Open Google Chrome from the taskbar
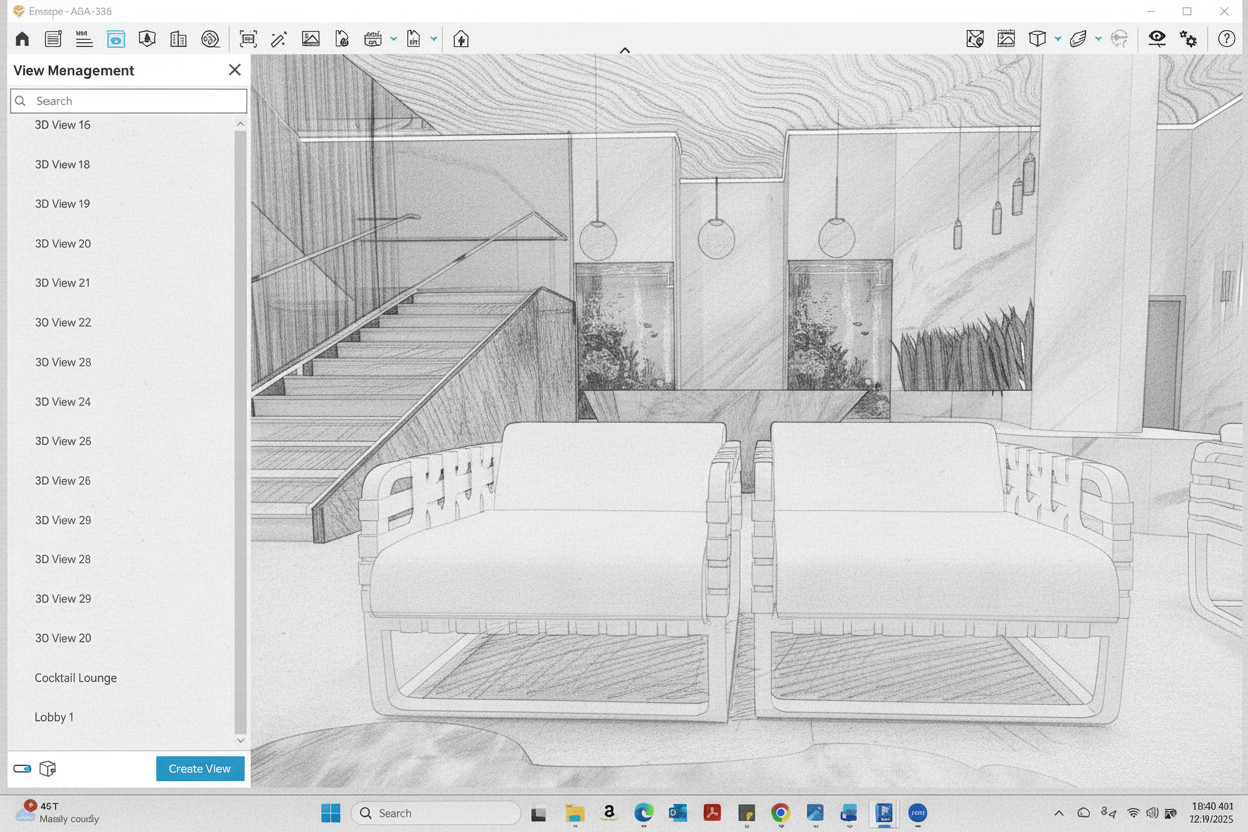 point(781,813)
